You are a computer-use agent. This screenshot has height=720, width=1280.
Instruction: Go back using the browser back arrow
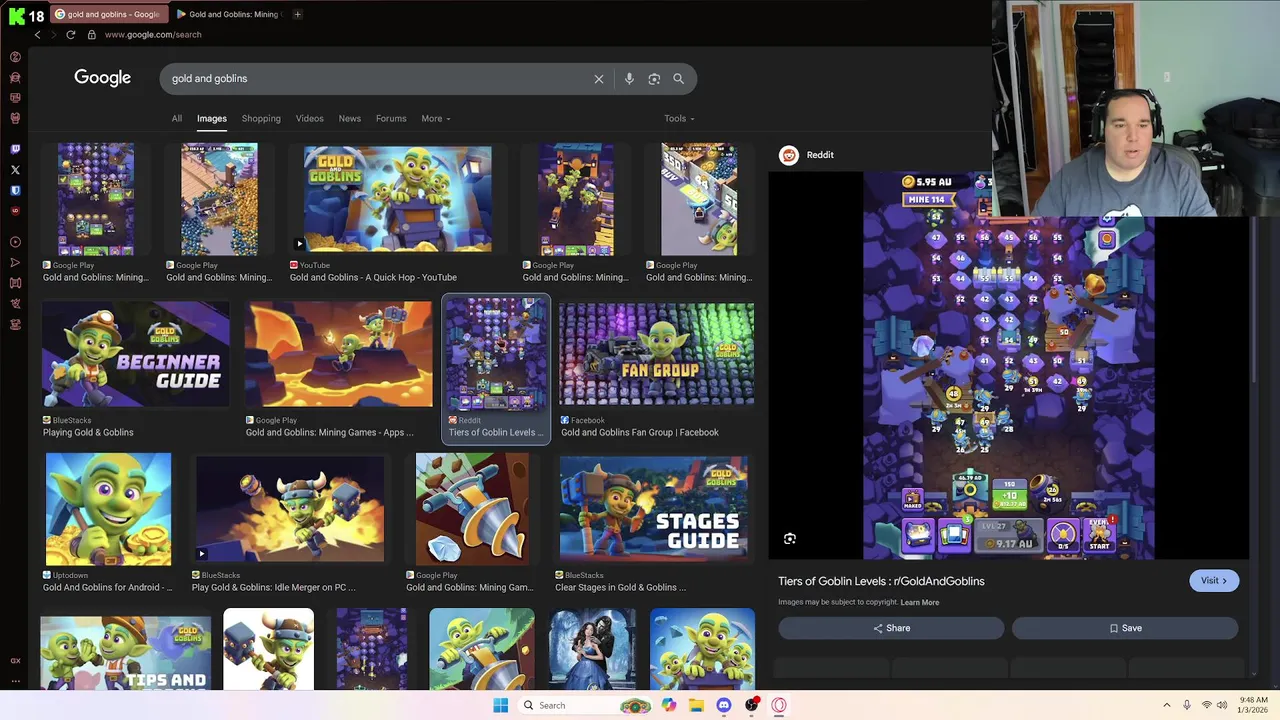tap(37, 34)
